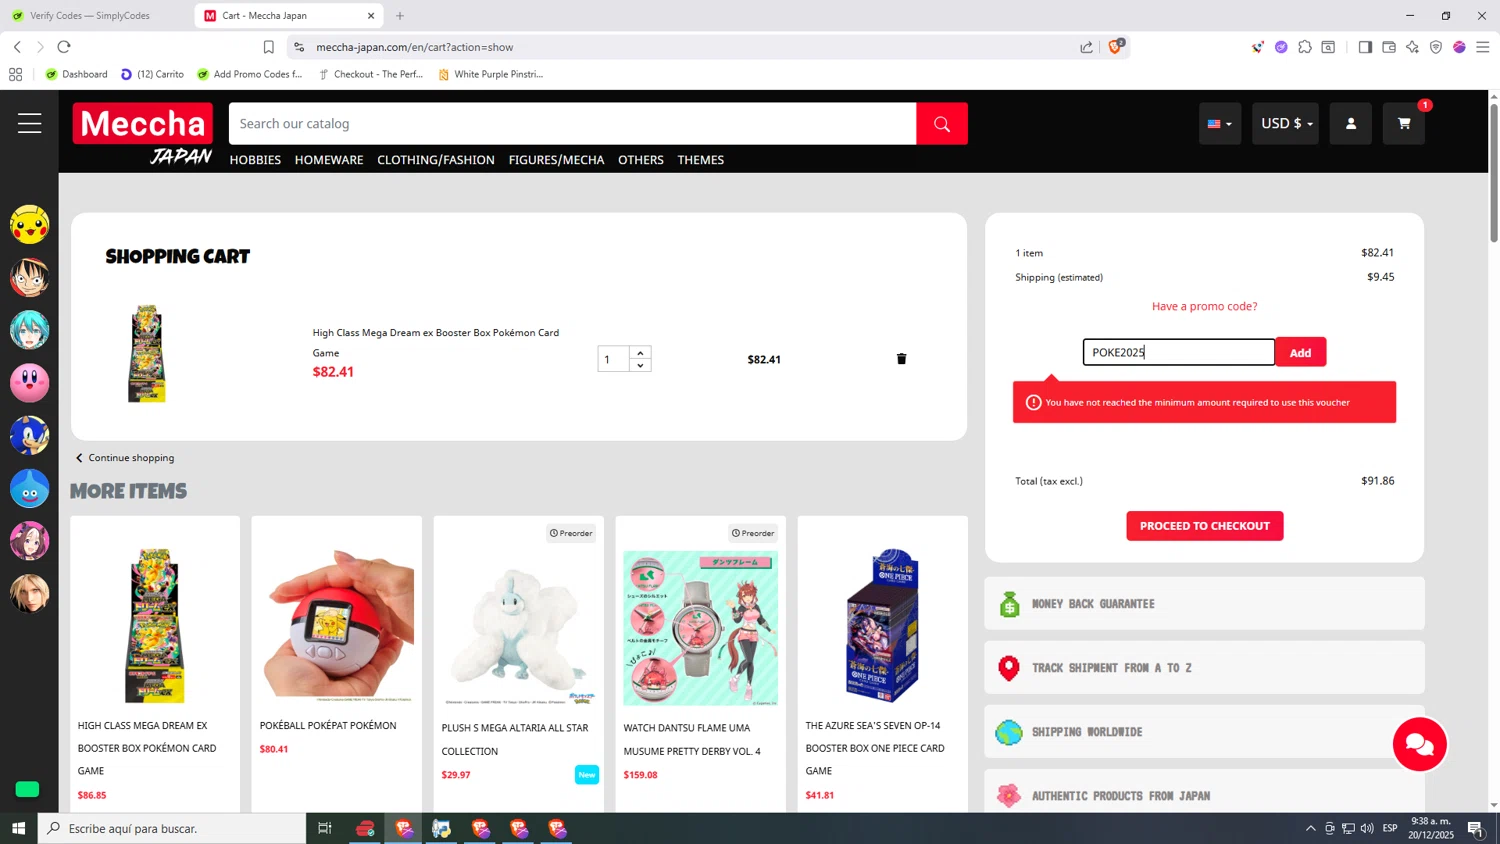Select the Kirby theme icon
Image resolution: width=1500 pixels, height=844 pixels.
point(29,383)
